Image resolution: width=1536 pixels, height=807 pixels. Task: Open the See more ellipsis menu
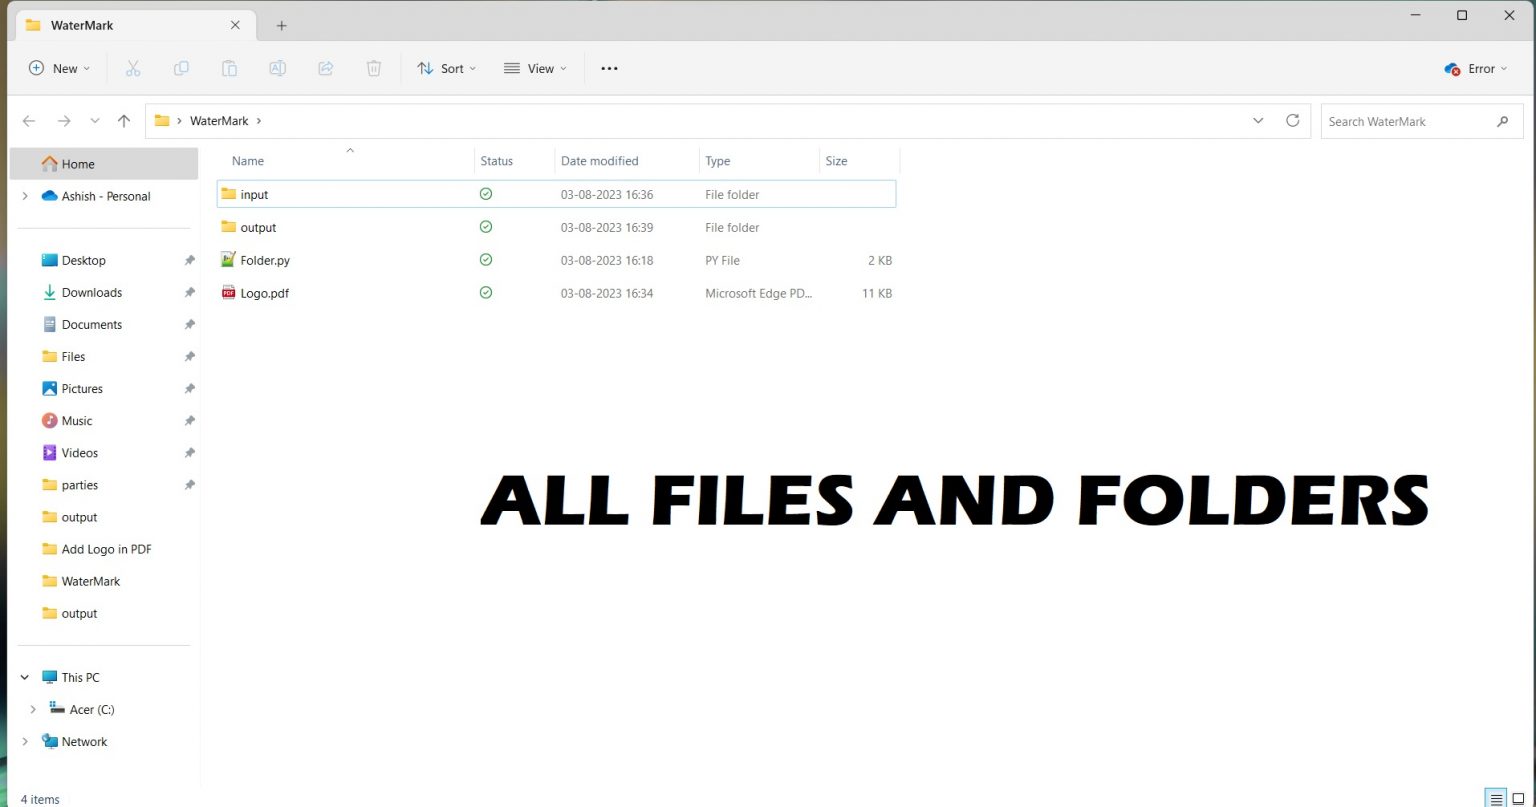point(609,68)
